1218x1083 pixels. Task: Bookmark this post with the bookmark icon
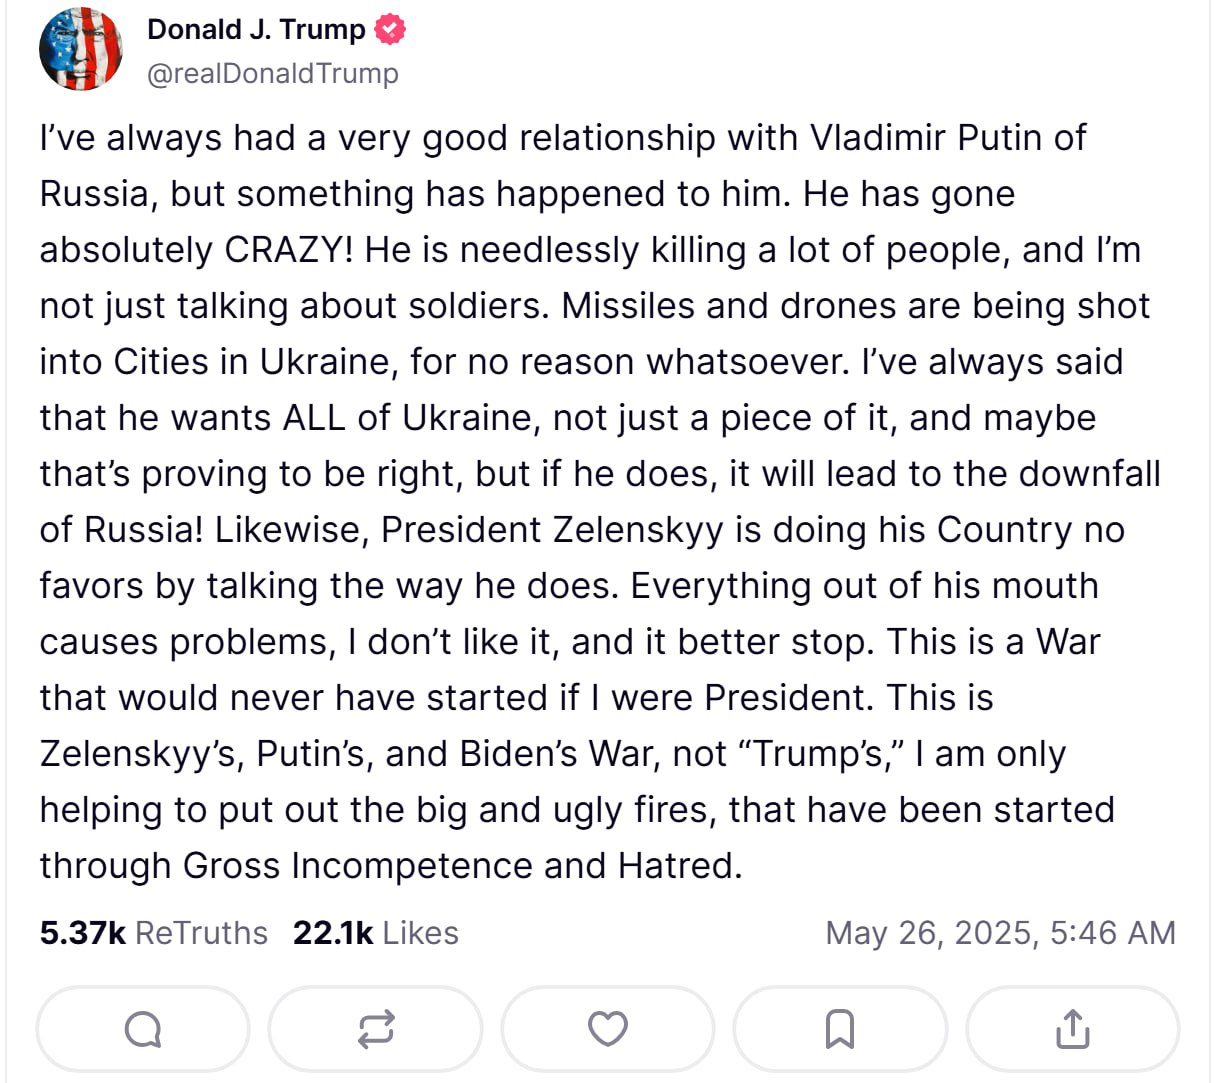[x=840, y=1028]
